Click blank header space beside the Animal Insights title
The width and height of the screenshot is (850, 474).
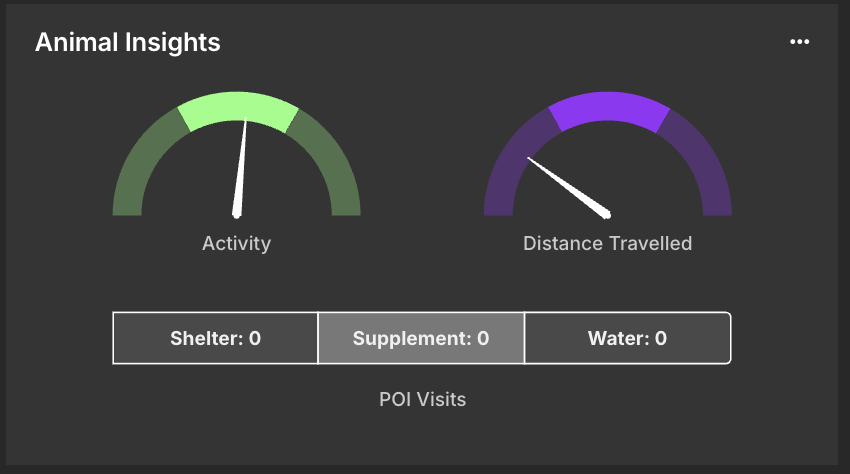500,42
